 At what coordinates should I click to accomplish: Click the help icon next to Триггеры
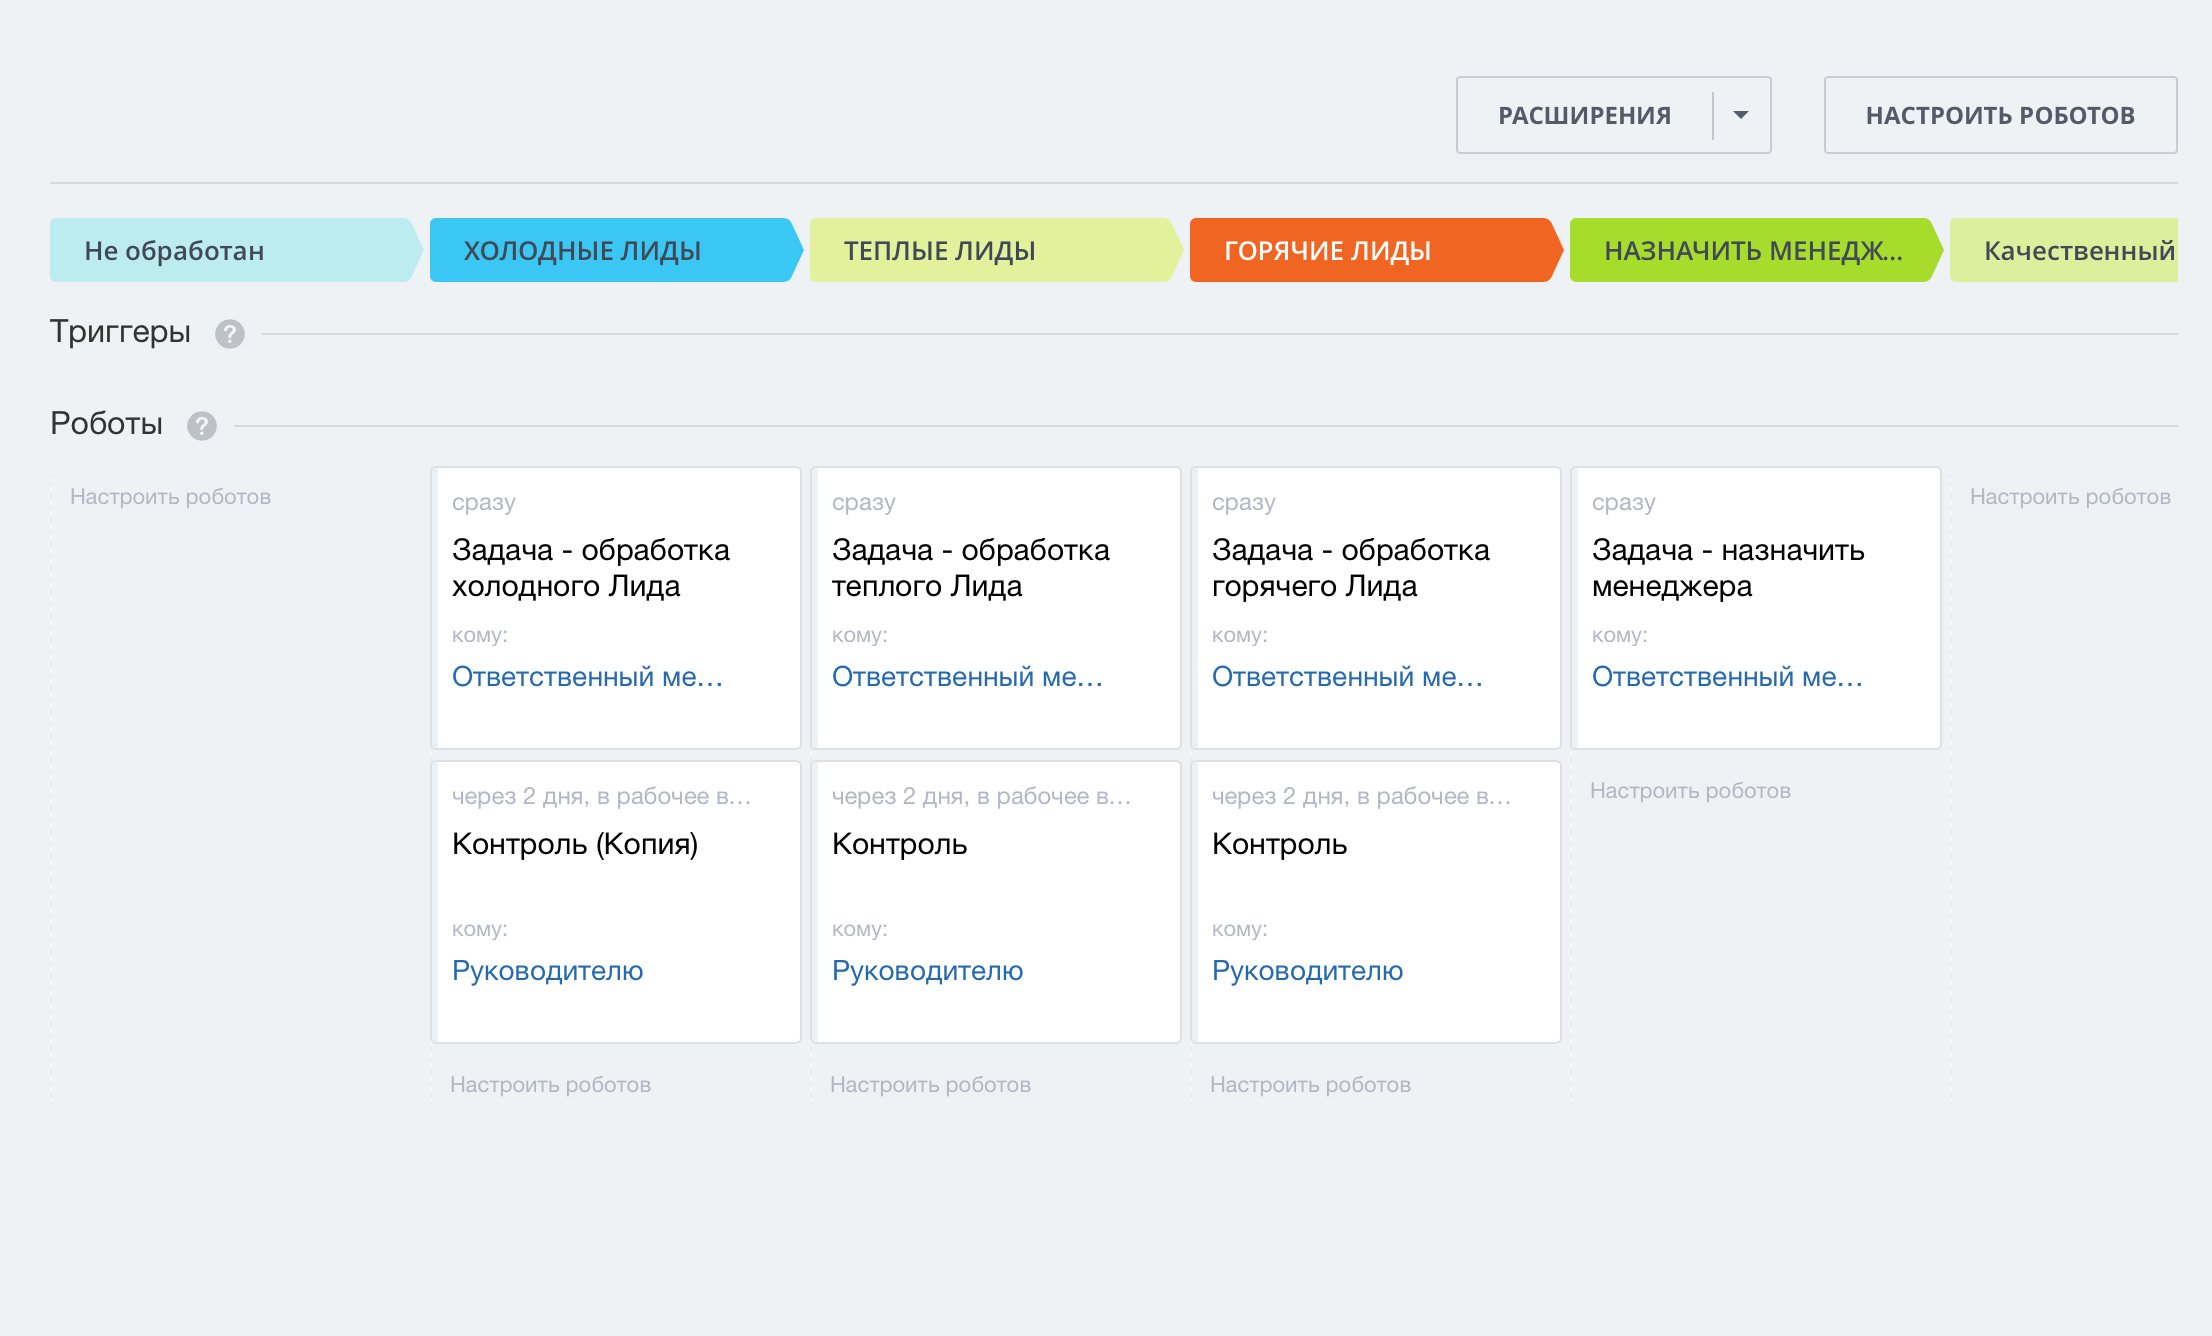click(229, 334)
